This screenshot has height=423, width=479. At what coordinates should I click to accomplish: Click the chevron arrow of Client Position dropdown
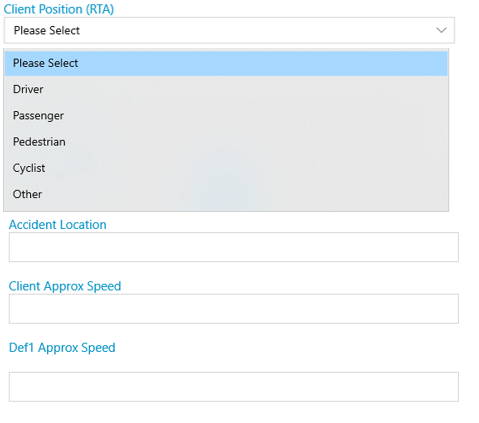[x=441, y=30]
